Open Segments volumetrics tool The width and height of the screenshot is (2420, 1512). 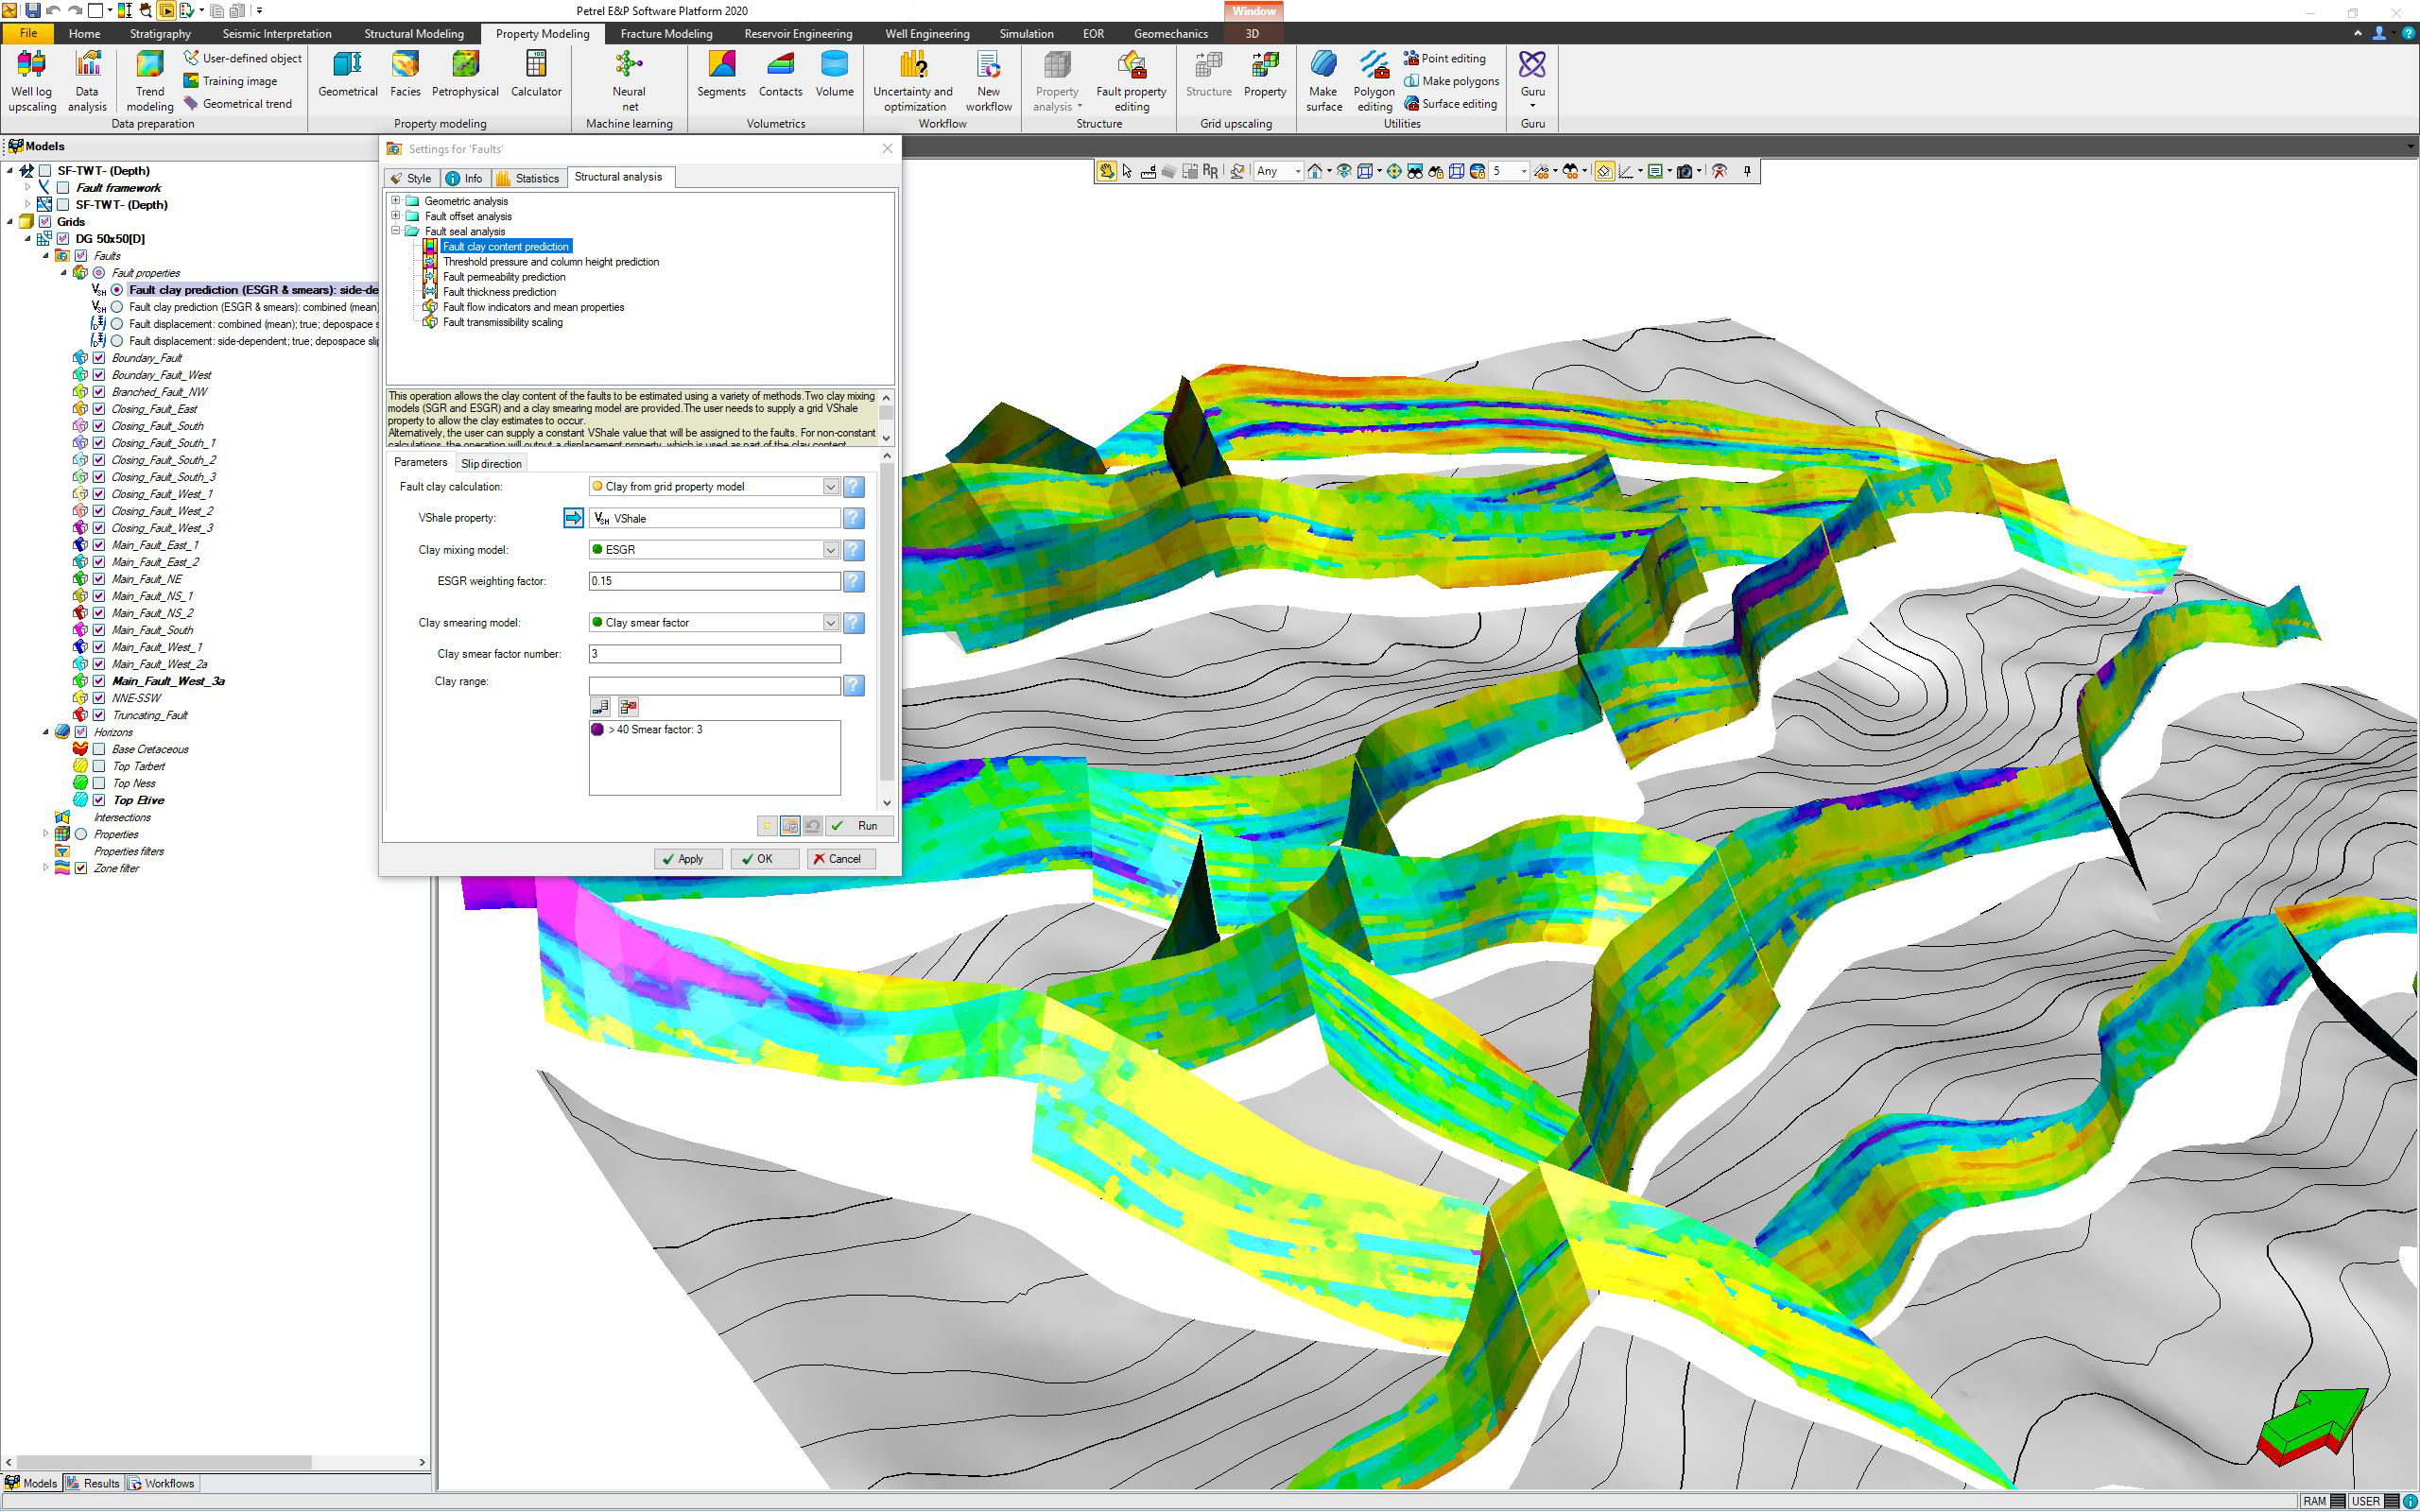click(x=721, y=75)
